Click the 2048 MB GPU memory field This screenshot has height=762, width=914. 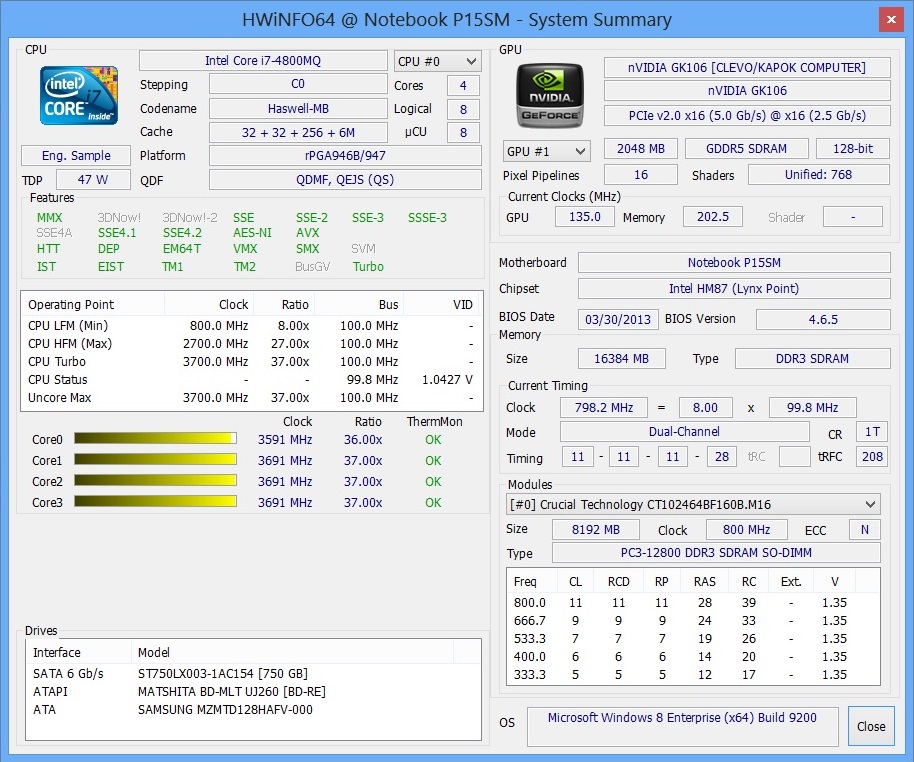click(641, 149)
